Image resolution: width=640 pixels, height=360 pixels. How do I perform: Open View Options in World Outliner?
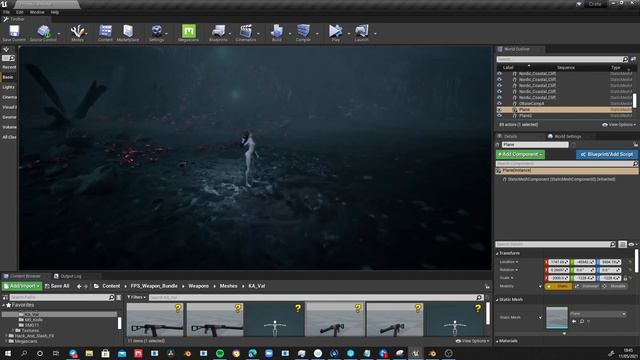pos(619,124)
